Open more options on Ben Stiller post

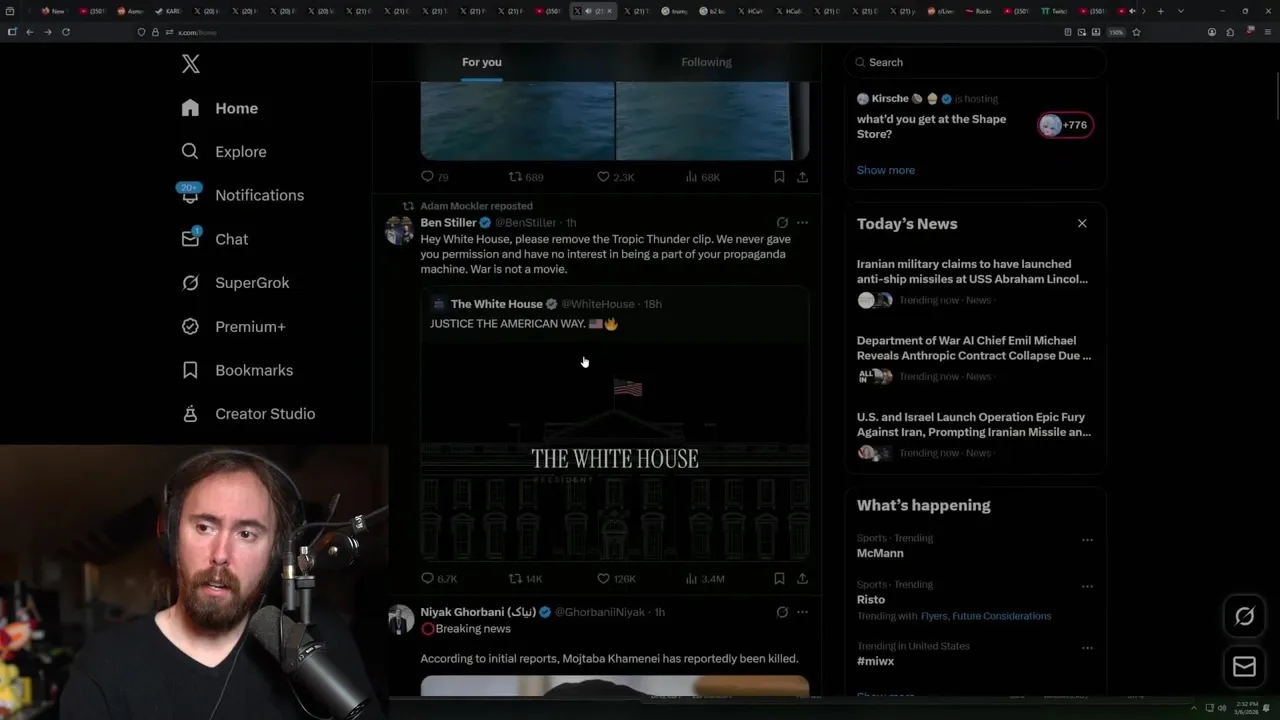(802, 223)
